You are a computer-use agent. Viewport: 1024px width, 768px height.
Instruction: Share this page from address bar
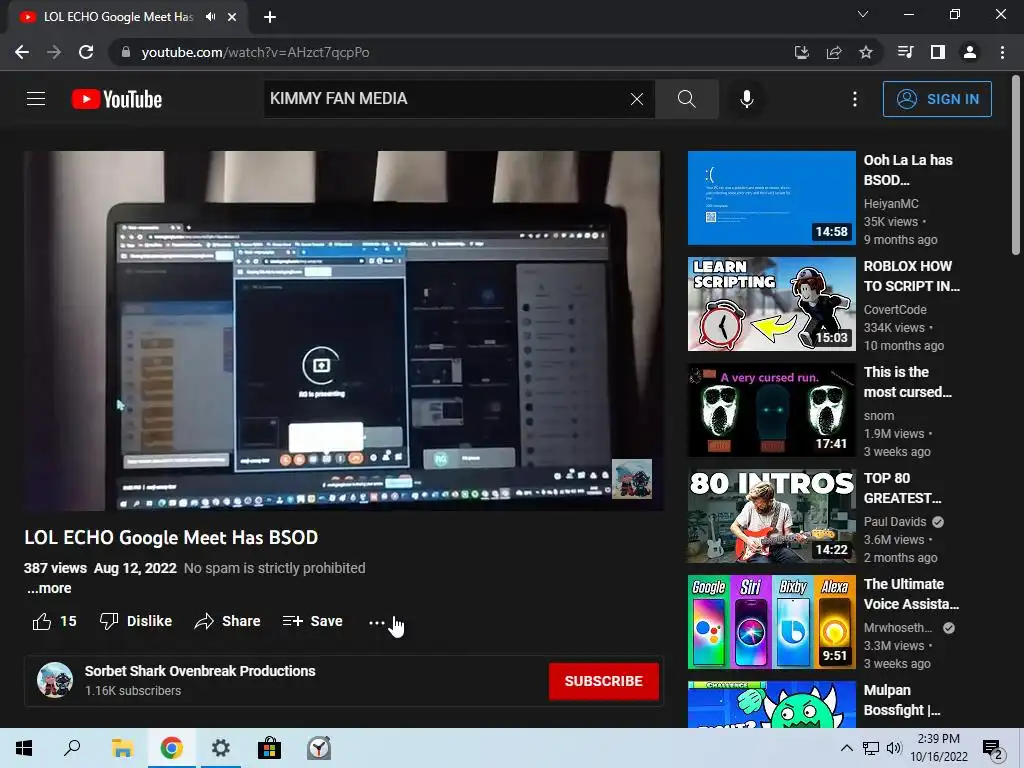click(834, 52)
